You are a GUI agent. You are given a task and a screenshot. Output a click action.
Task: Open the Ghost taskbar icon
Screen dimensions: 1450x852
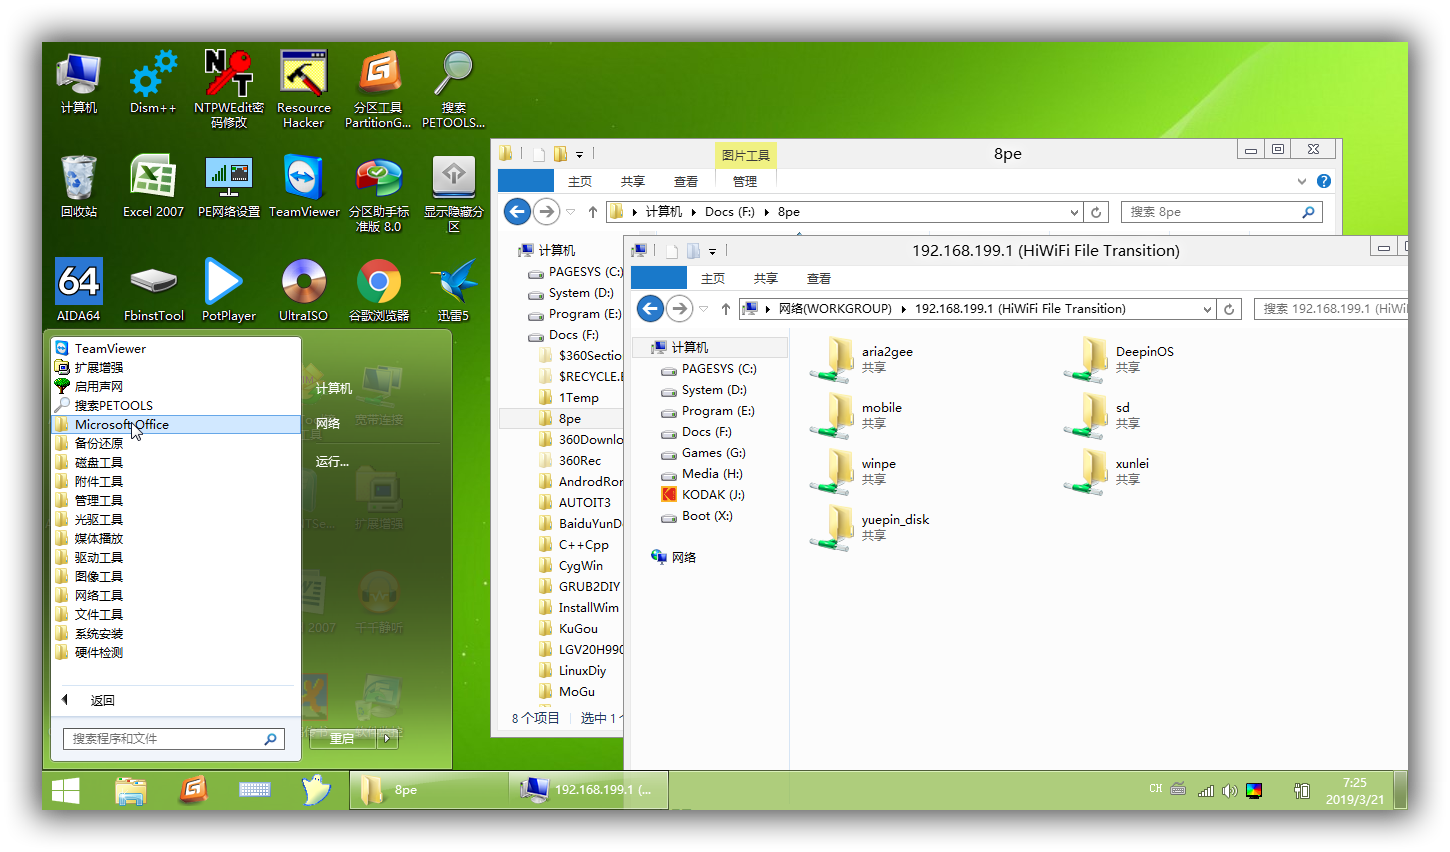(x=316, y=790)
